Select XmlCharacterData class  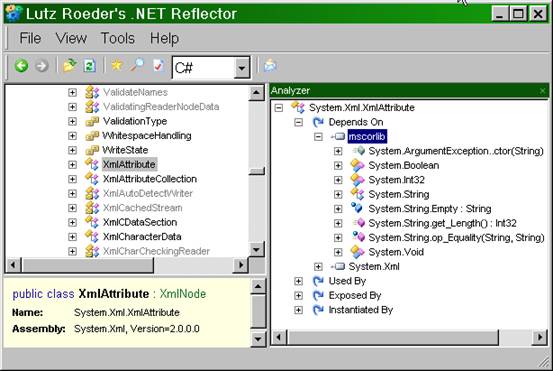(x=142, y=237)
